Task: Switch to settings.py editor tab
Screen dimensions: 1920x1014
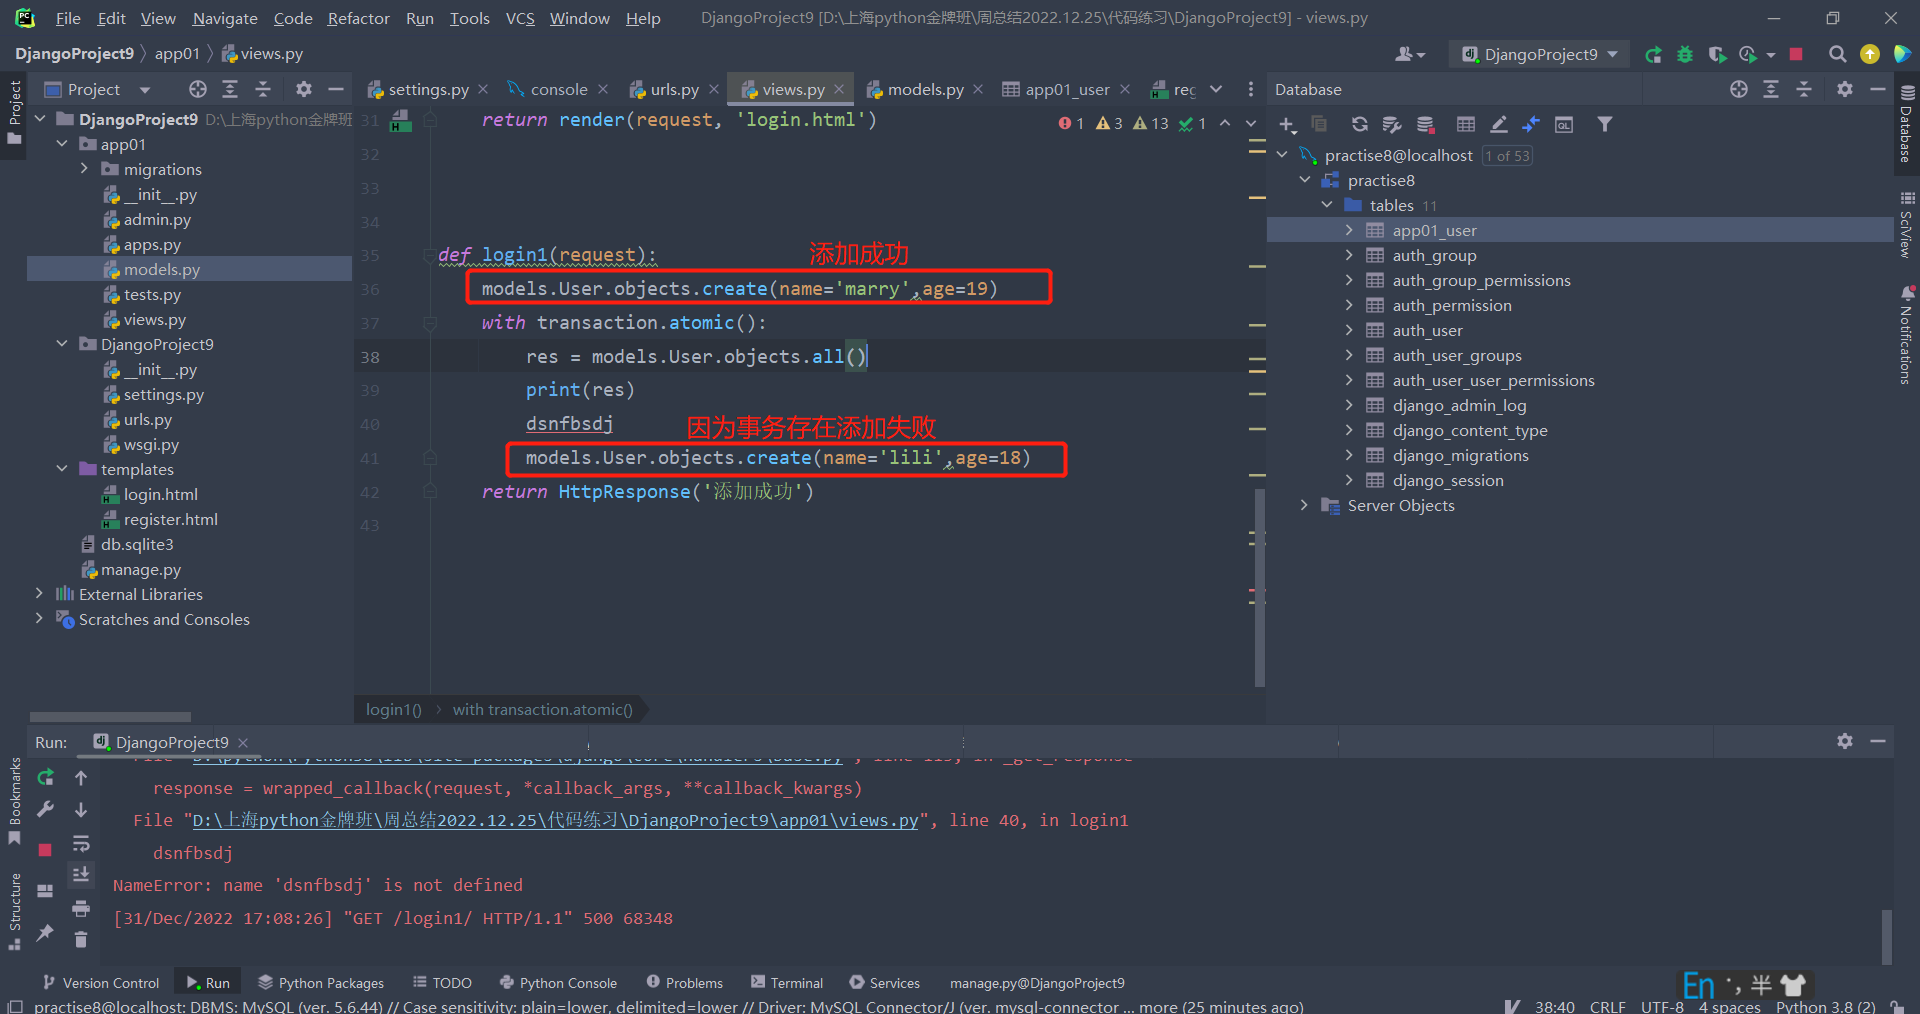Action: click(427, 89)
